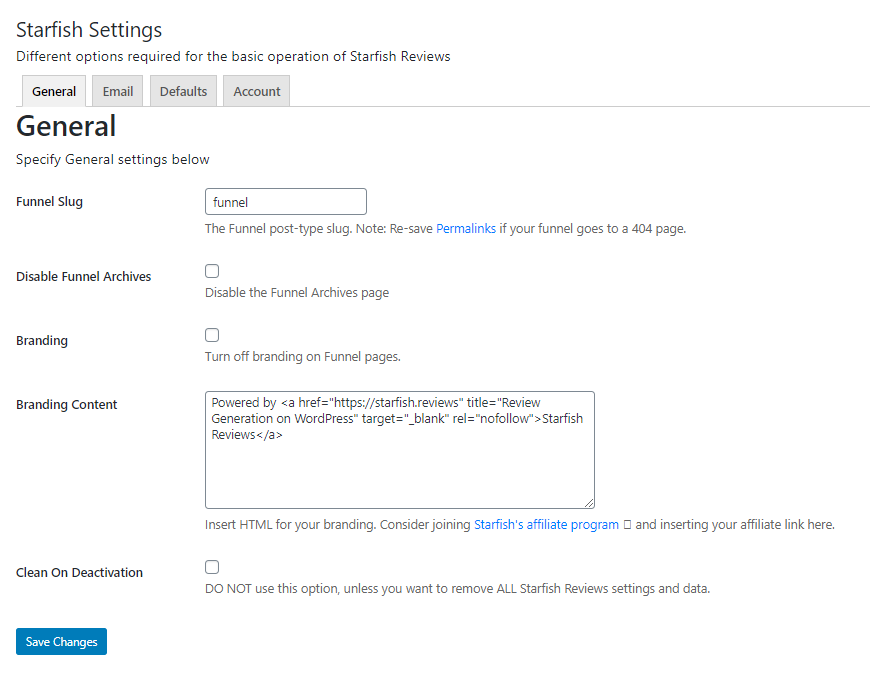The image size is (870, 693).
Task: Click the 'Disable the Funnel Archives page' description
Action: pos(297,292)
